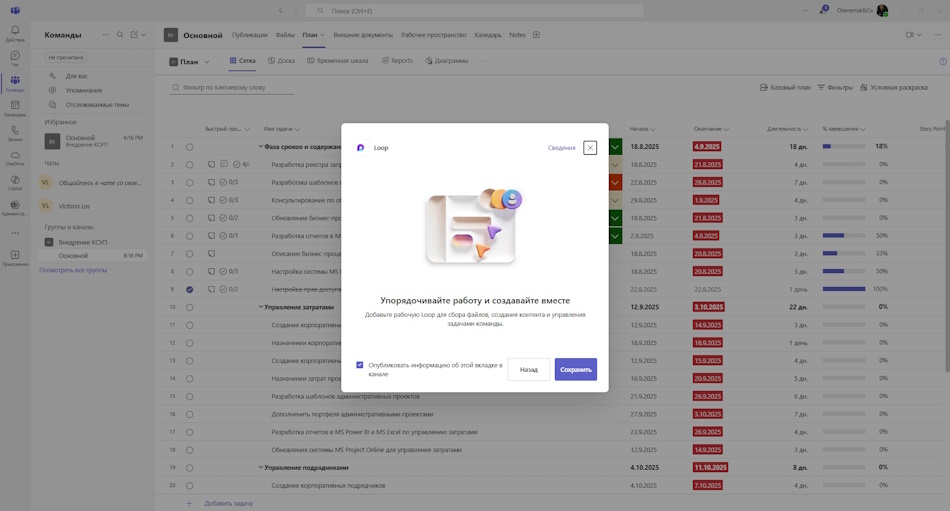Open the Сведения link in Loop dialog
950x511 pixels.
click(562, 147)
